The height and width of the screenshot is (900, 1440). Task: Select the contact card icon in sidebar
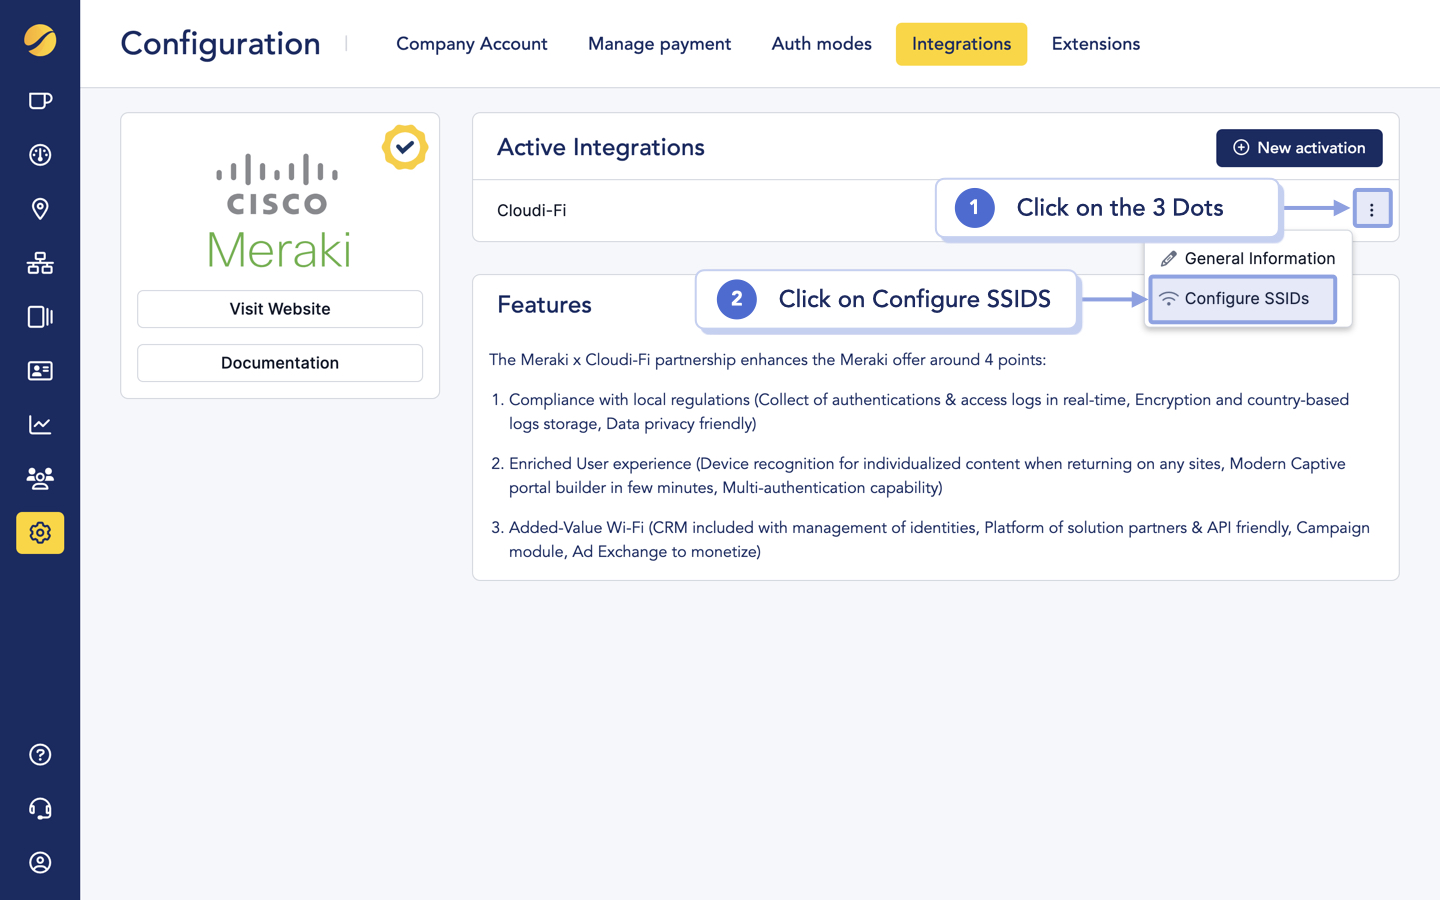40,370
